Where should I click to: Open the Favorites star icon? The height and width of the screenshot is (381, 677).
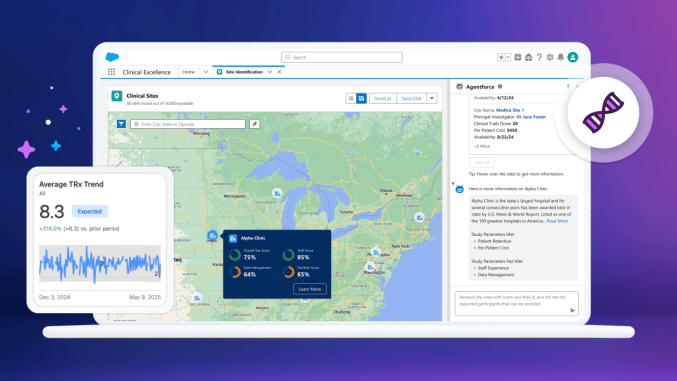501,57
